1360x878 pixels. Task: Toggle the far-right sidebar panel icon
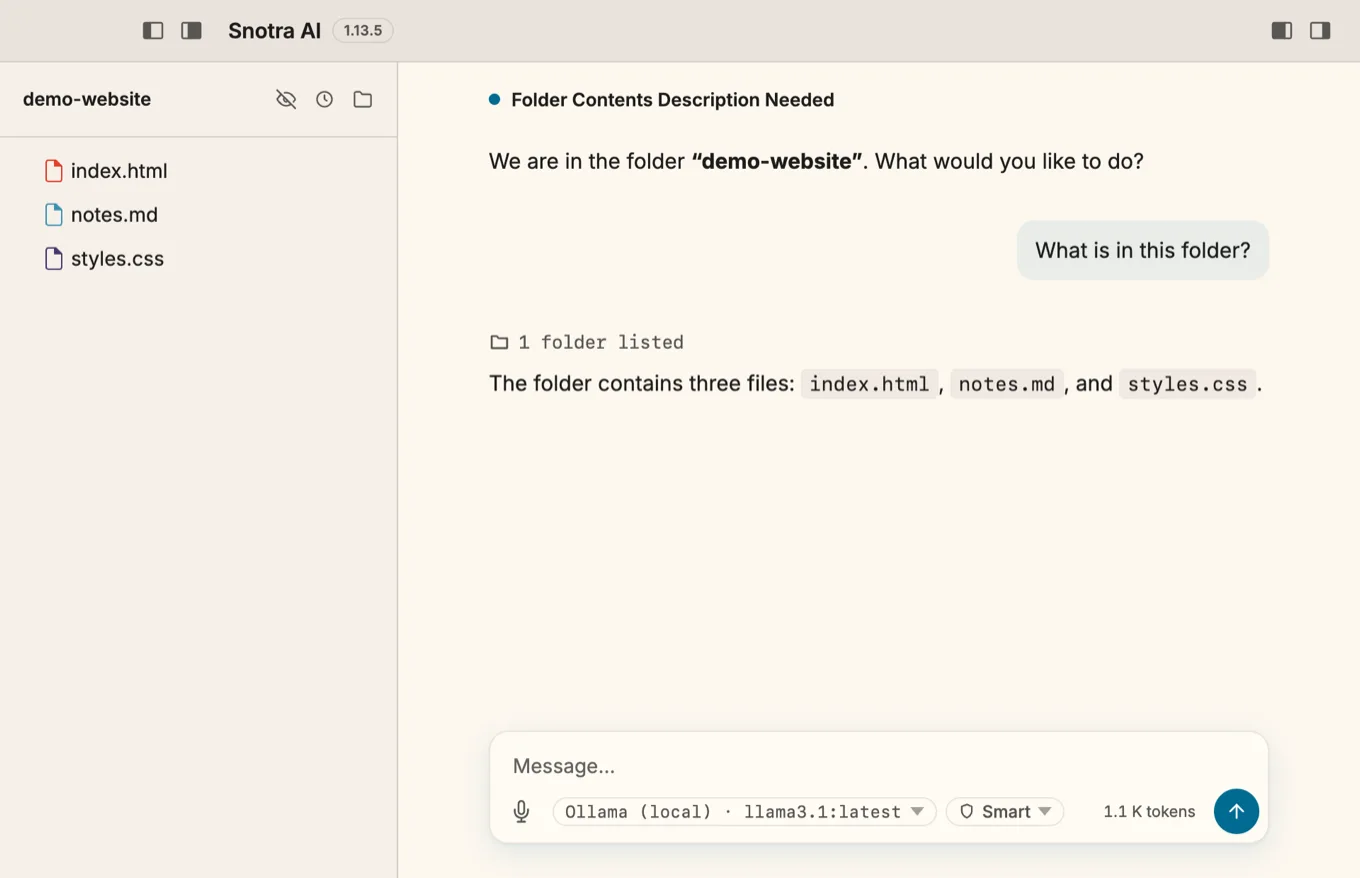(1320, 31)
